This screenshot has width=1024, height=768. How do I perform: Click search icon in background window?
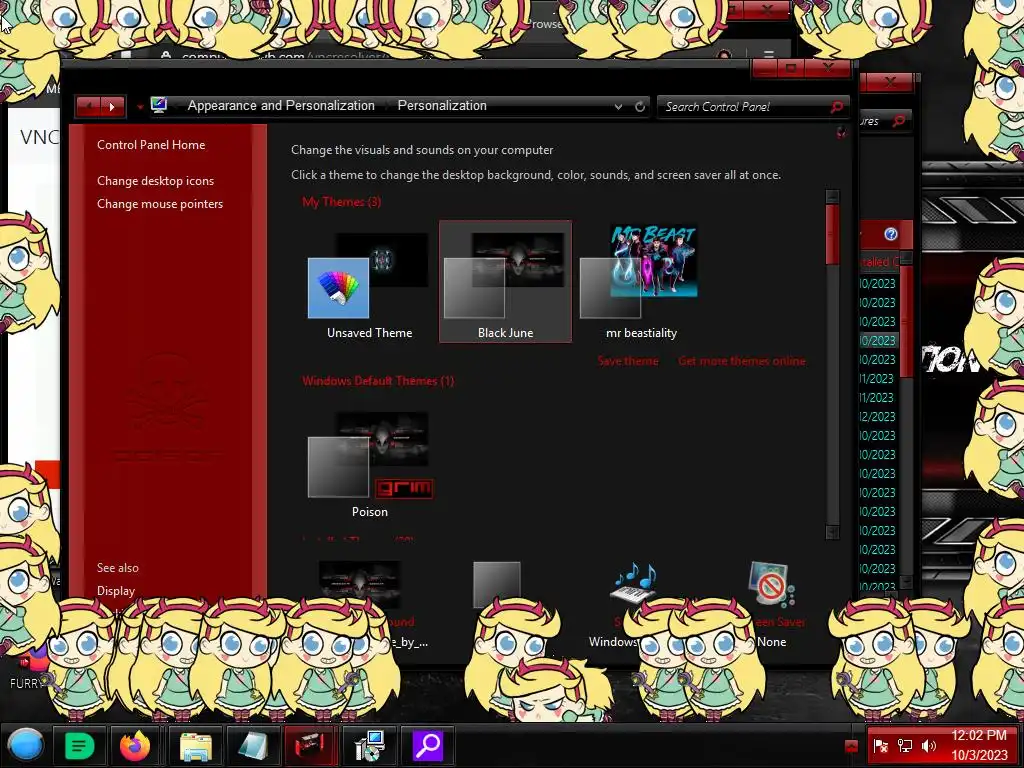tap(899, 120)
